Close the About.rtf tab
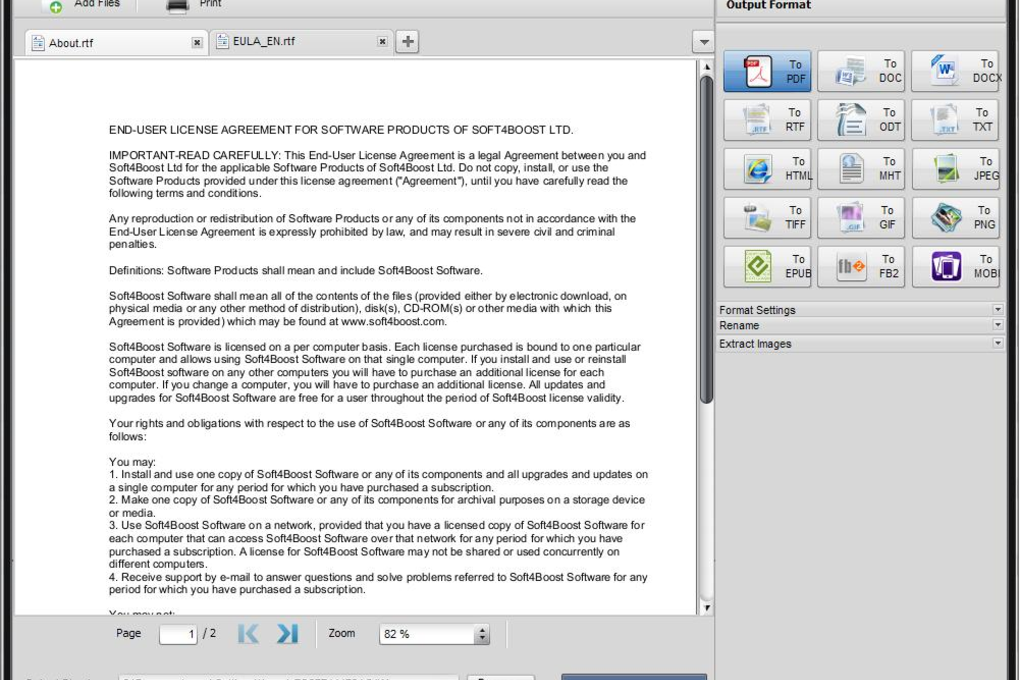 click(197, 43)
